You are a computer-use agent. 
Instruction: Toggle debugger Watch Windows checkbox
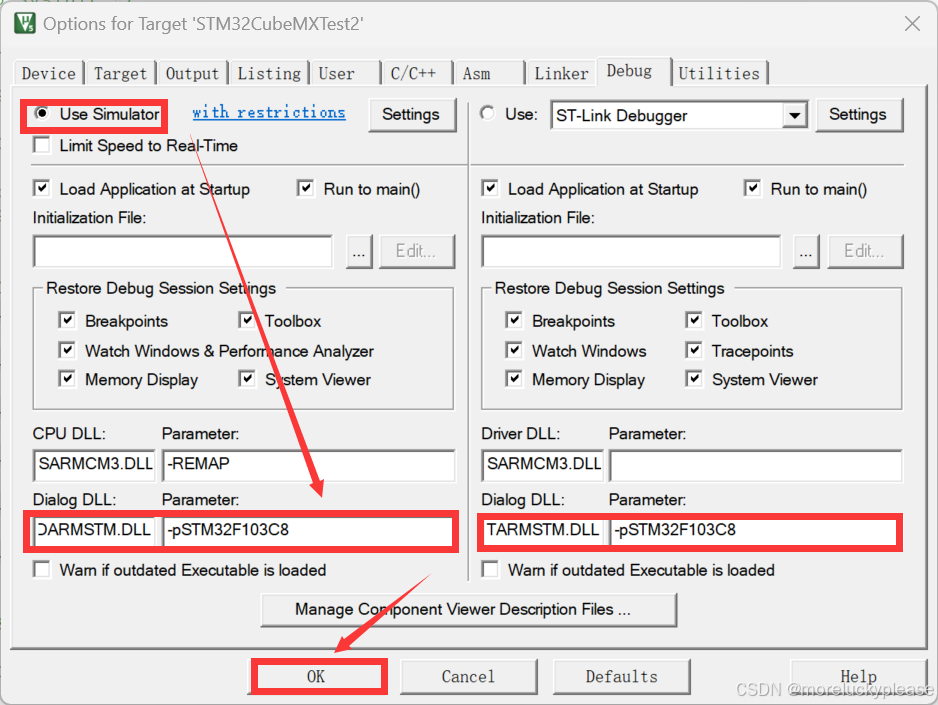click(514, 350)
